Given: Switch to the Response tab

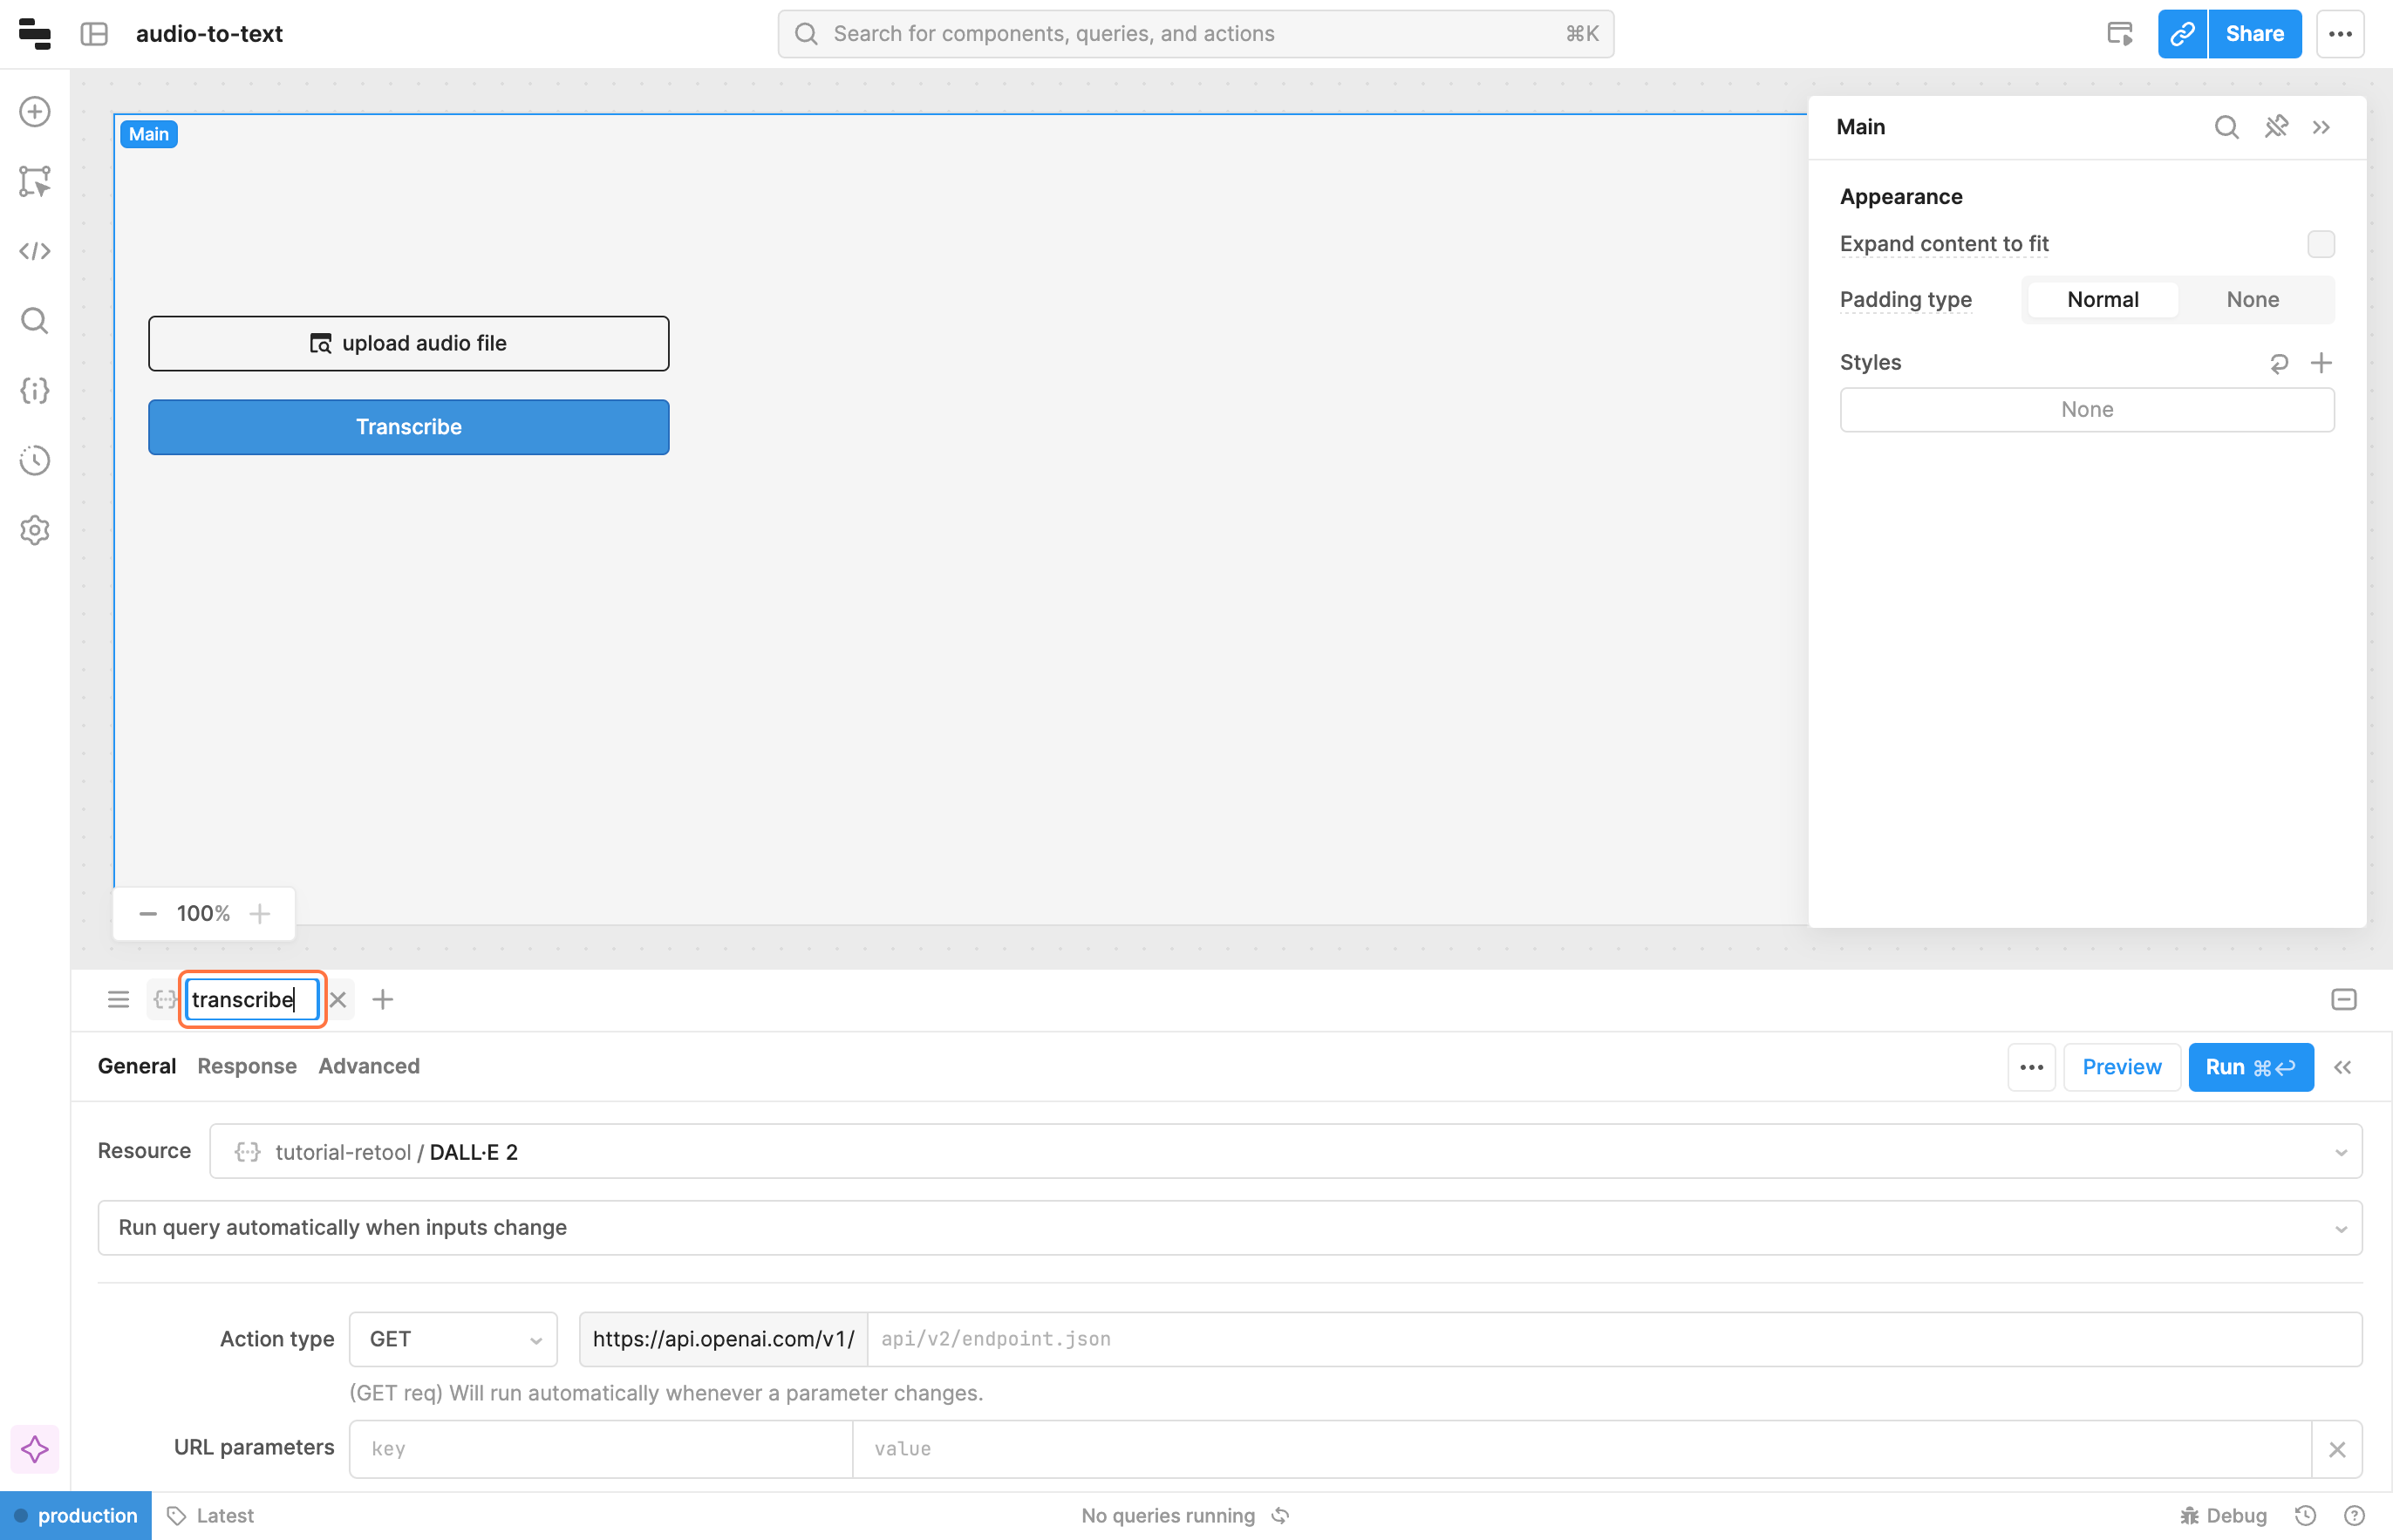Looking at the screenshot, I should coord(247,1066).
